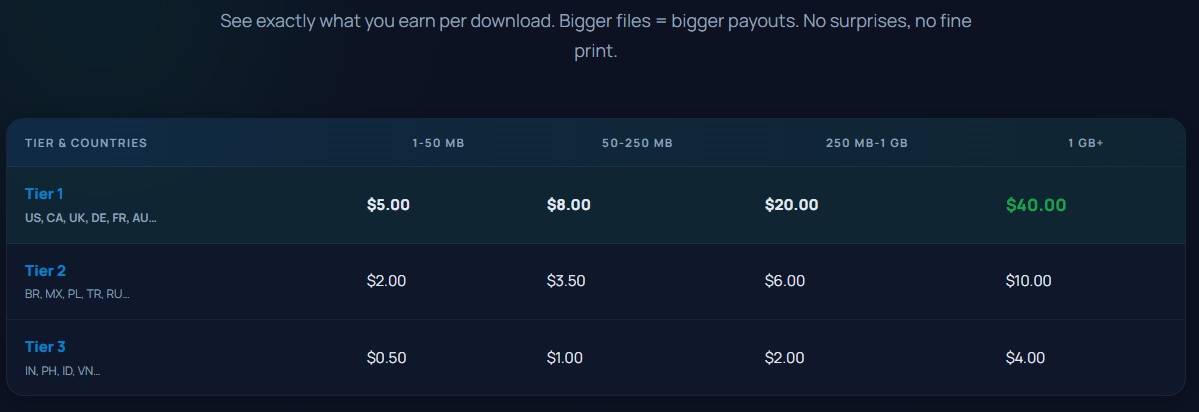This screenshot has width=1199, height=412.
Task: Click the Tier 1 $8.00 payout
Action: 568,205
